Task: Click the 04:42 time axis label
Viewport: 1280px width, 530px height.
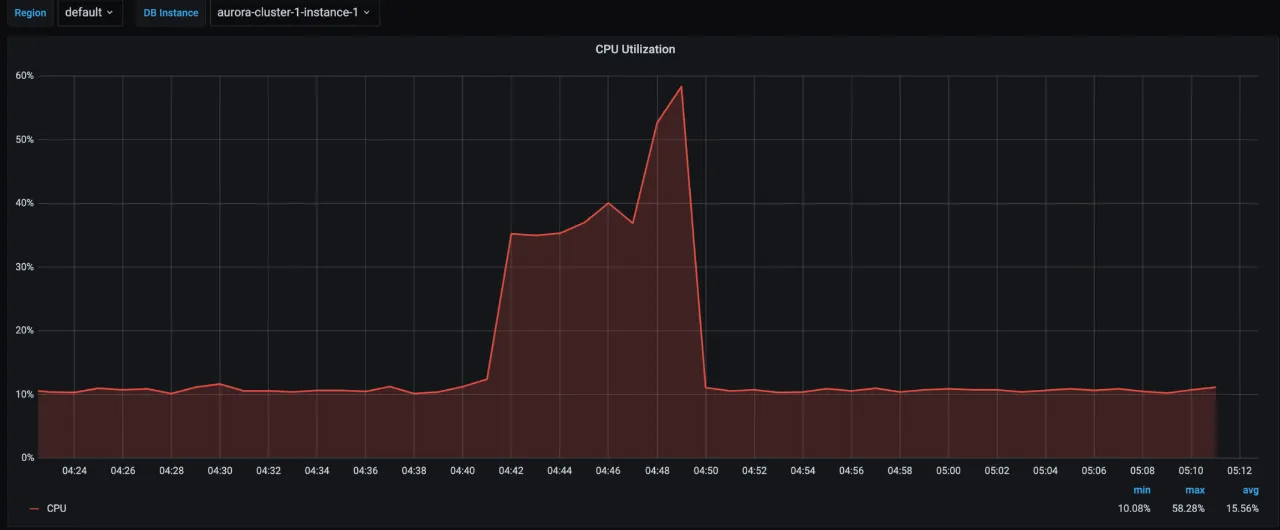Action: click(511, 471)
